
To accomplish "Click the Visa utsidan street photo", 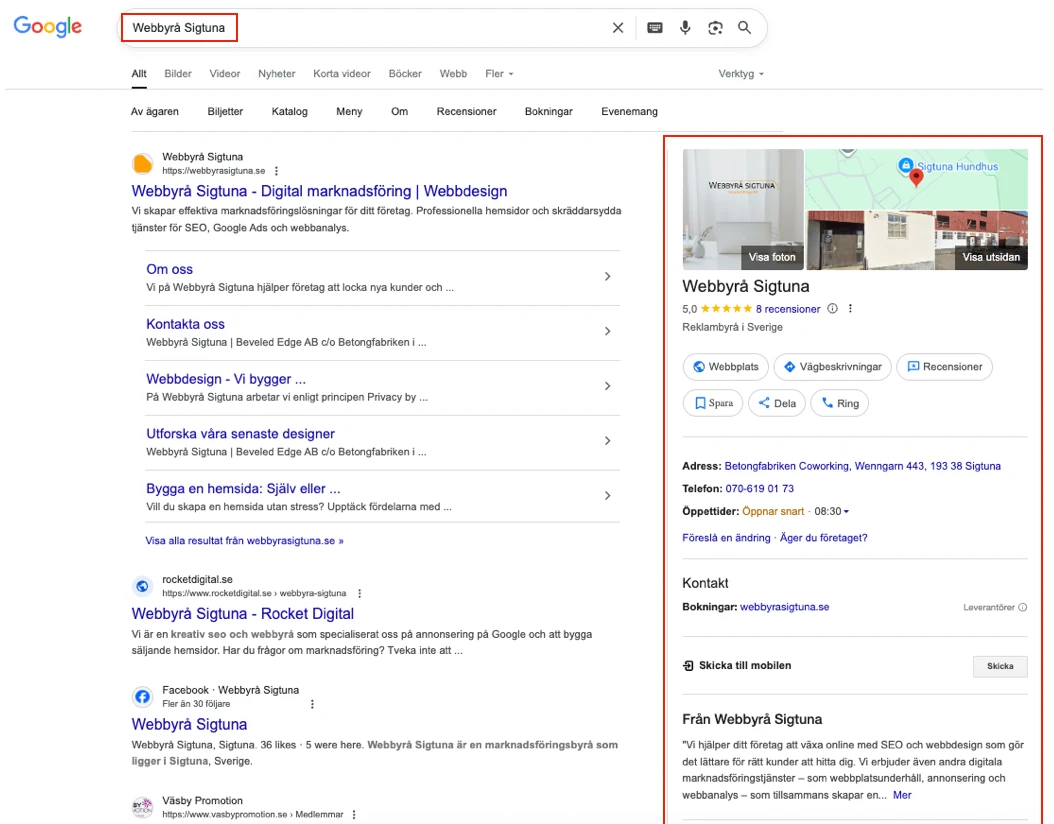I will pyautogui.click(x=917, y=240).
